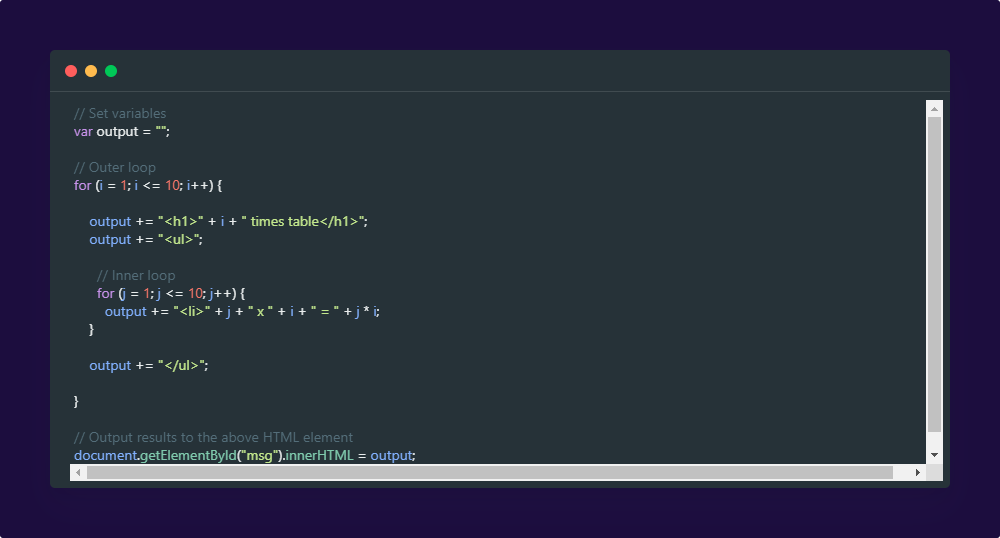Click the "// Set variables" comment
The image size is (1000, 538).
pos(120,113)
